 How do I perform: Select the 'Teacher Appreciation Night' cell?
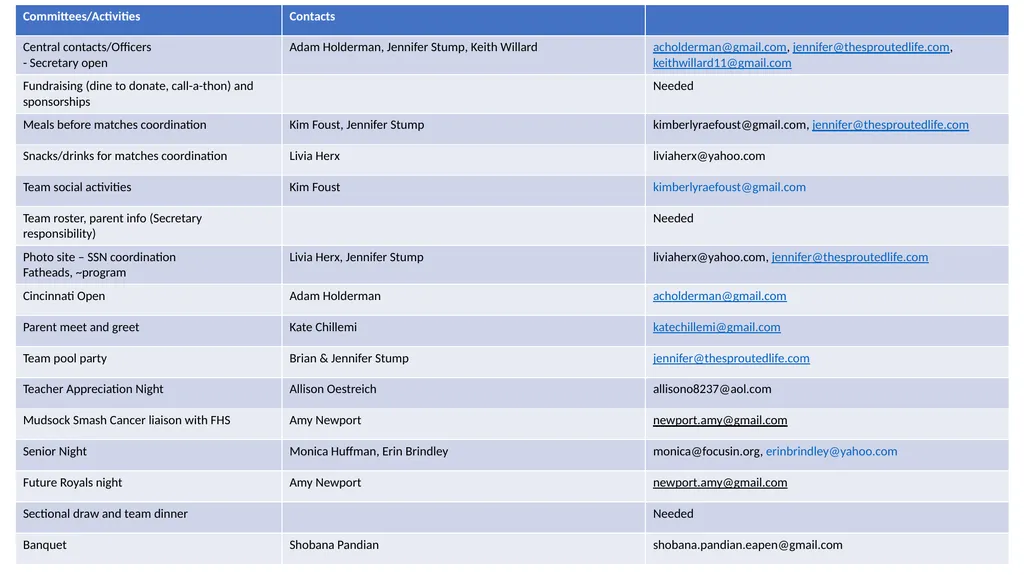pyautogui.click(x=149, y=393)
